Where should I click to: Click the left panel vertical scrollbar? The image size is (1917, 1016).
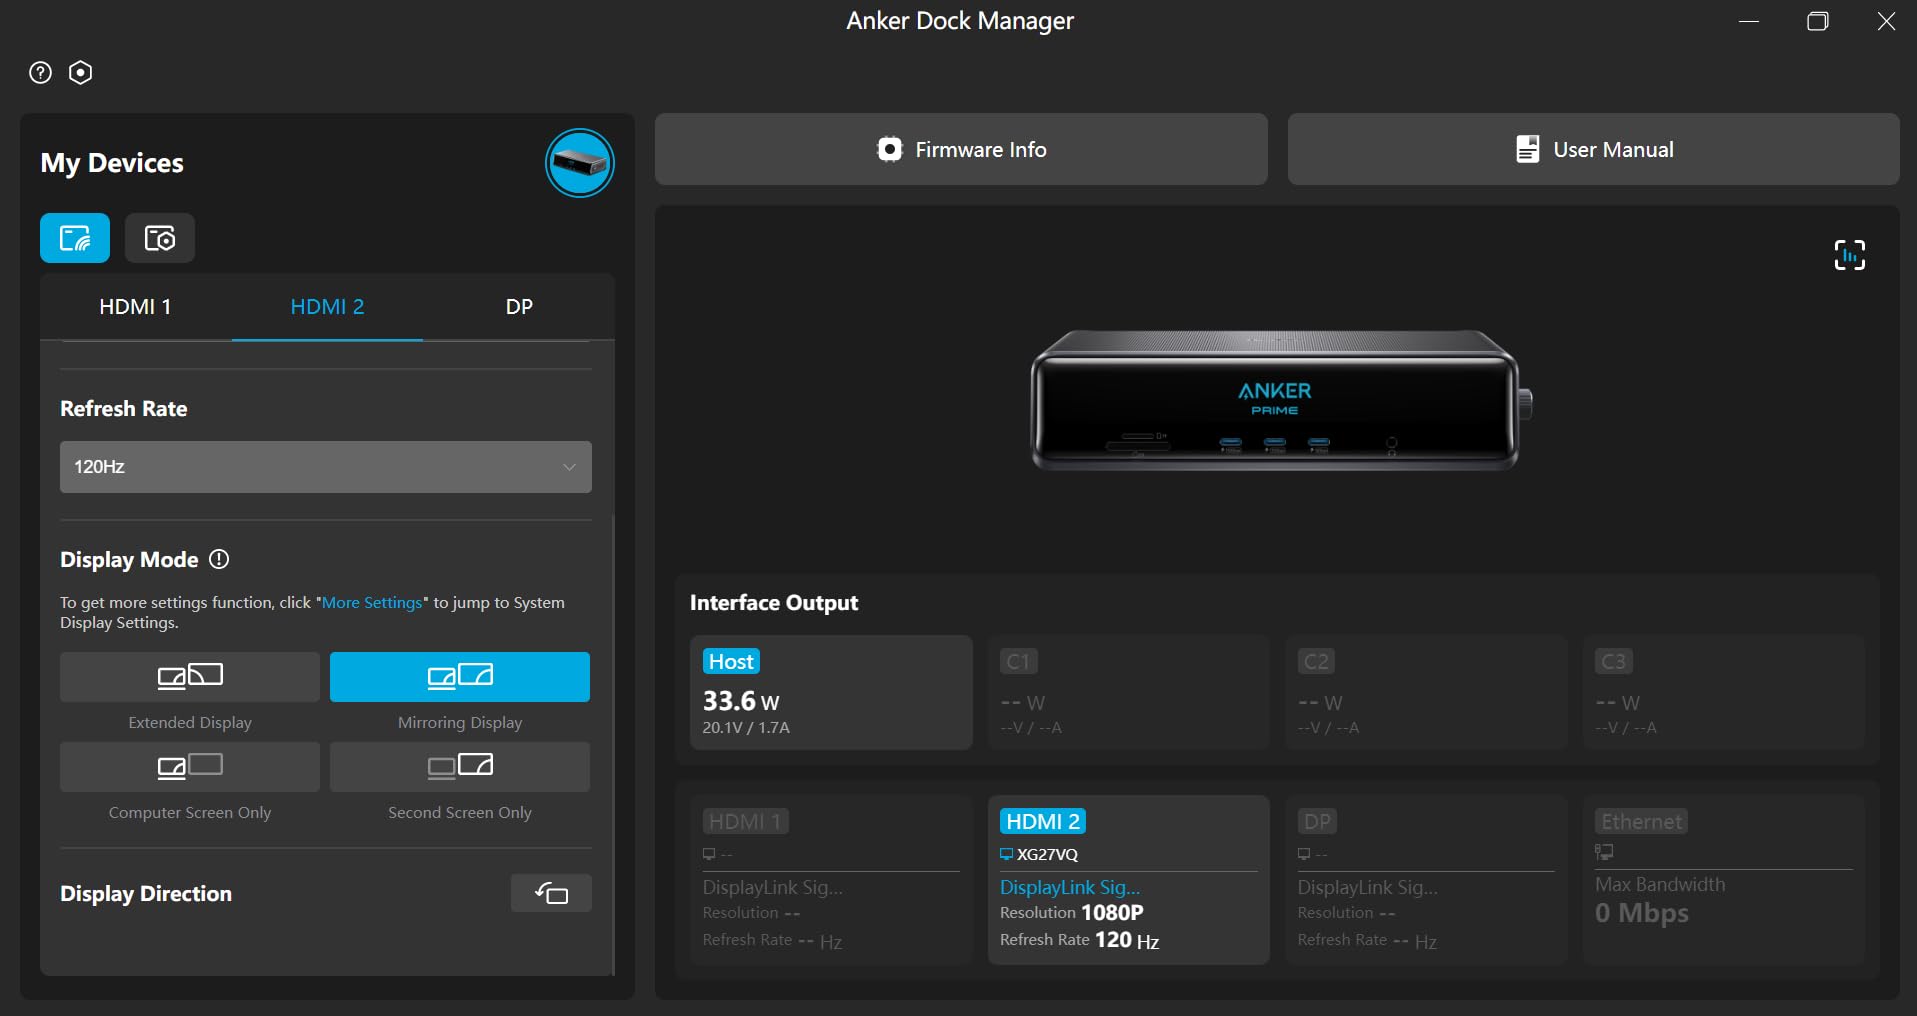pyautogui.click(x=613, y=745)
